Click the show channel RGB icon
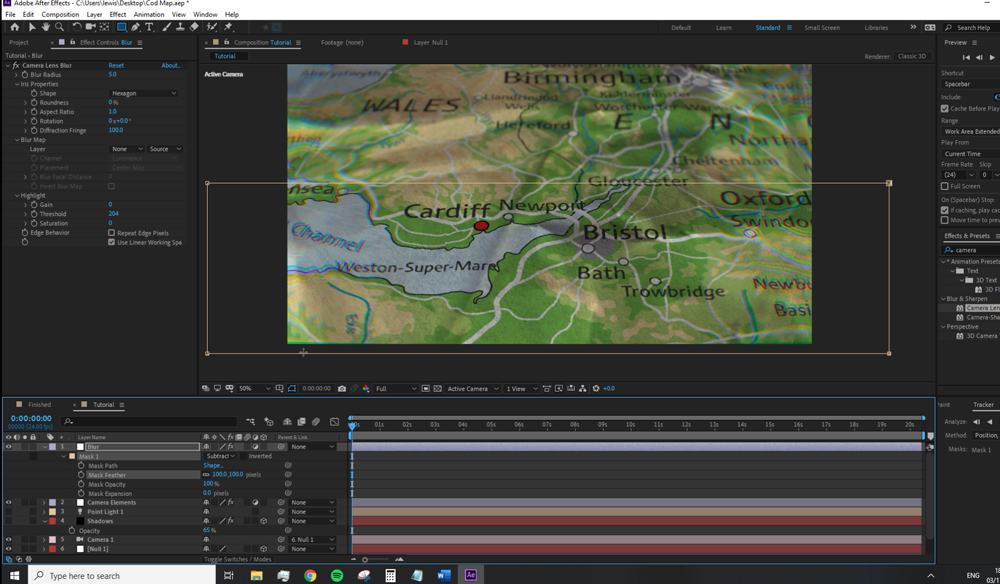The image size is (1000, 584). pyautogui.click(x=366, y=388)
